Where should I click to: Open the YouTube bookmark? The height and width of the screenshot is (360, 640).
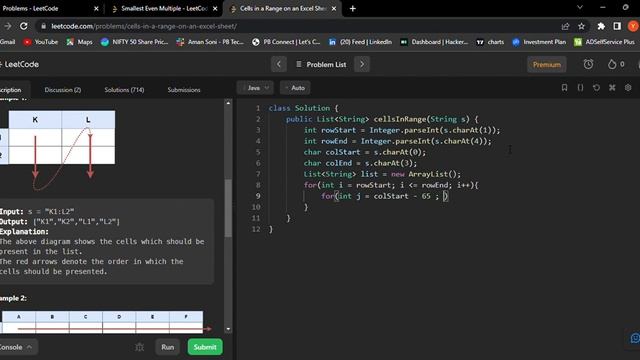[x=40, y=42]
